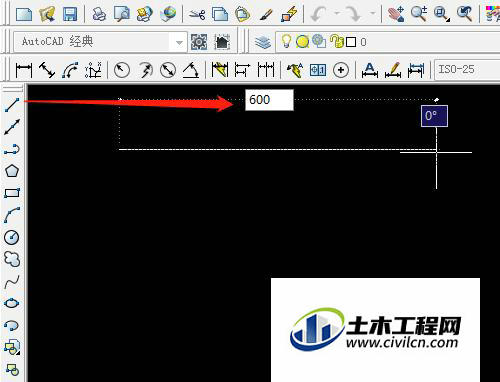Open the ISO-25 dimension style dropdown
Image resolution: width=500 pixels, height=382 pixels.
click(467, 70)
